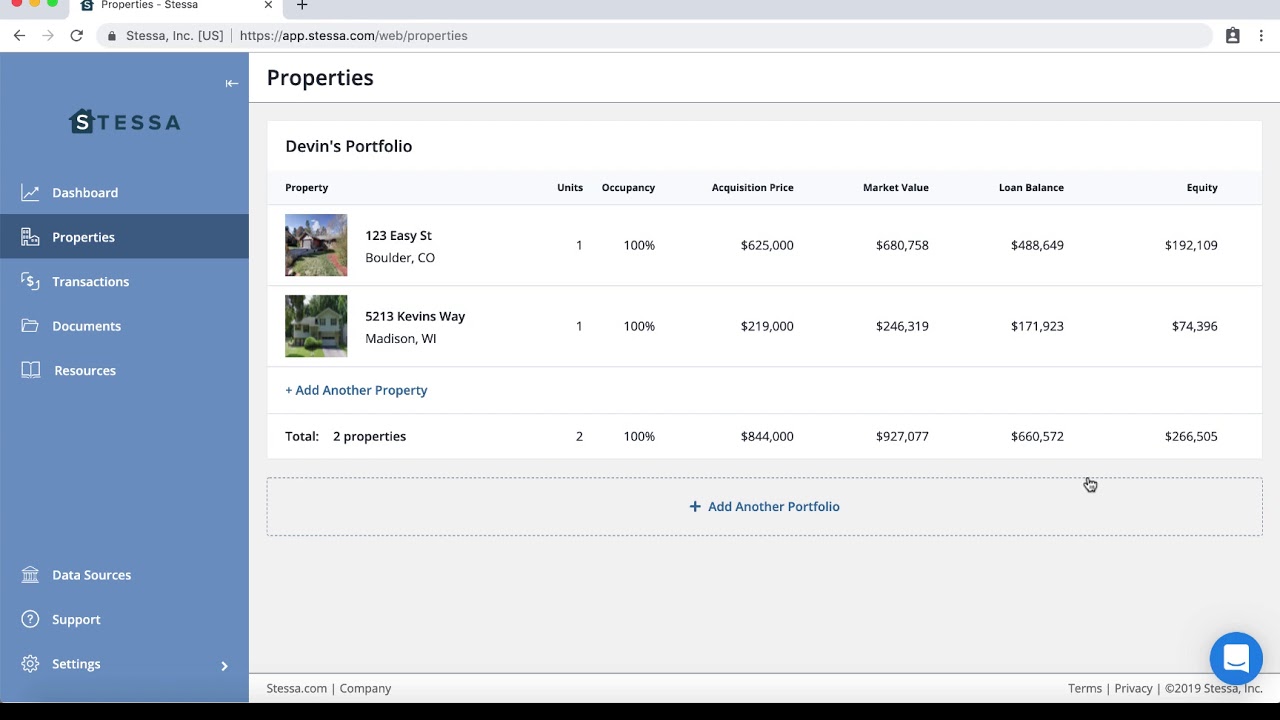
Task: Open 123 Easy St property
Action: tap(398, 235)
